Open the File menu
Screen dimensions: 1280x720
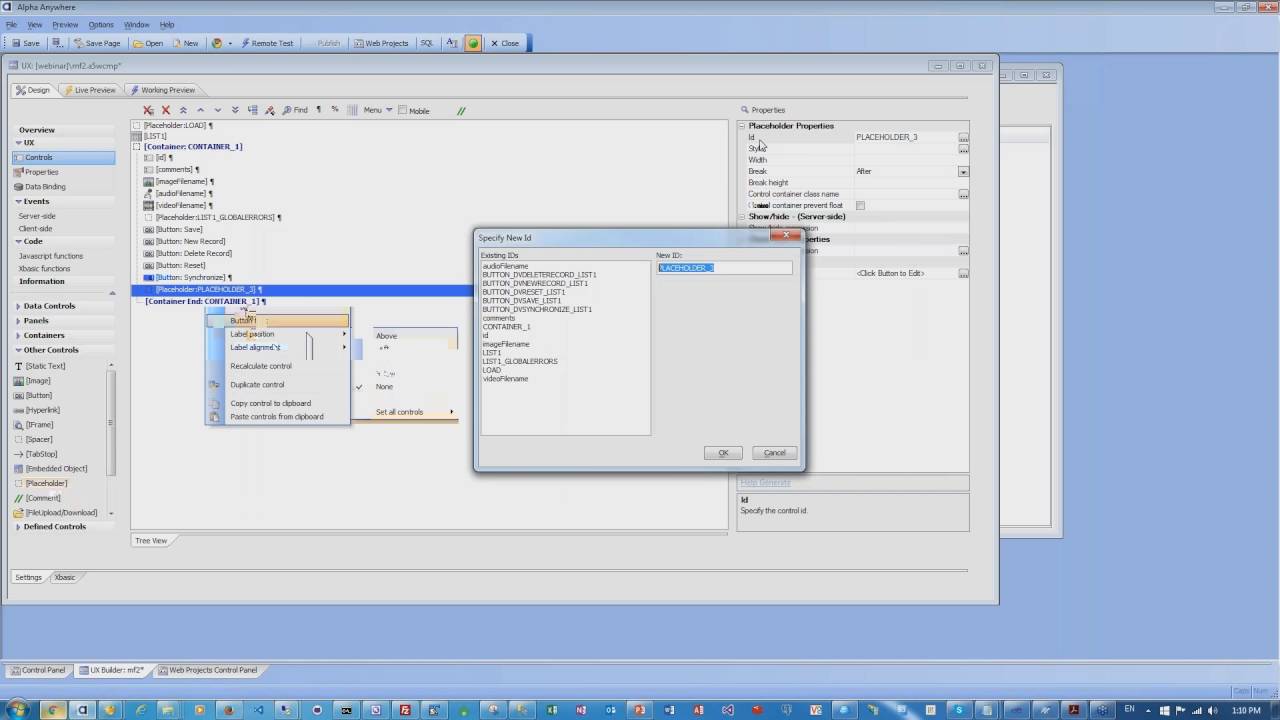[11, 24]
